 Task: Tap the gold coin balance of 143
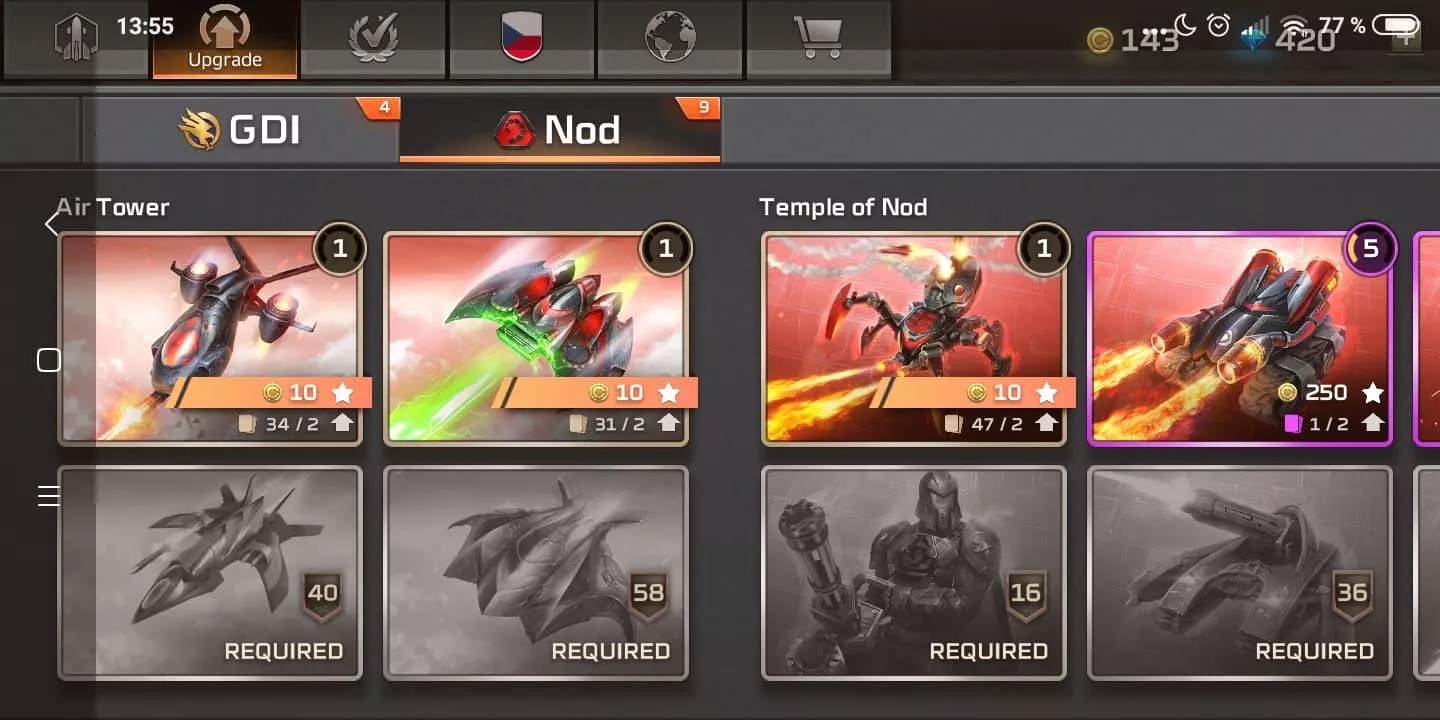(x=1133, y=41)
